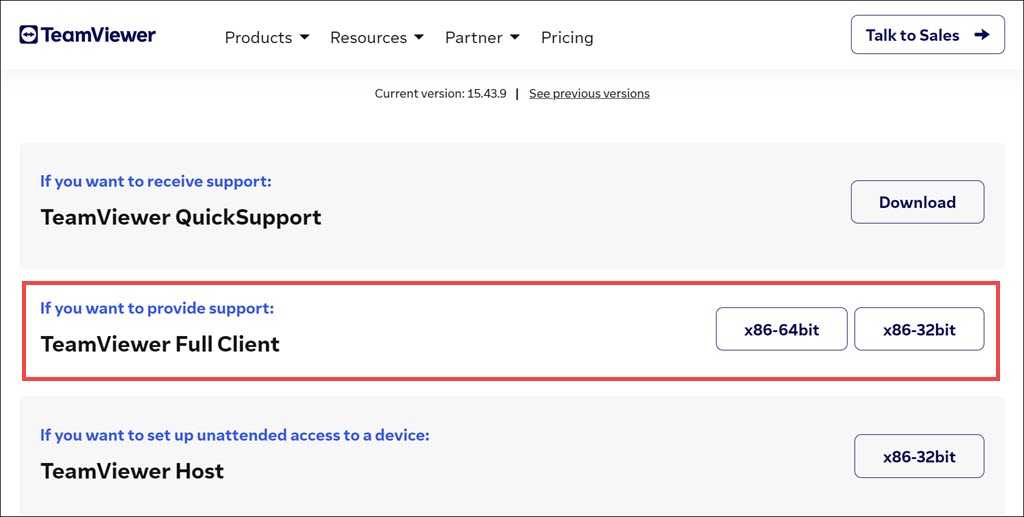The height and width of the screenshot is (517, 1024).
Task: Expand the Resources dropdown arrow
Action: [419, 38]
